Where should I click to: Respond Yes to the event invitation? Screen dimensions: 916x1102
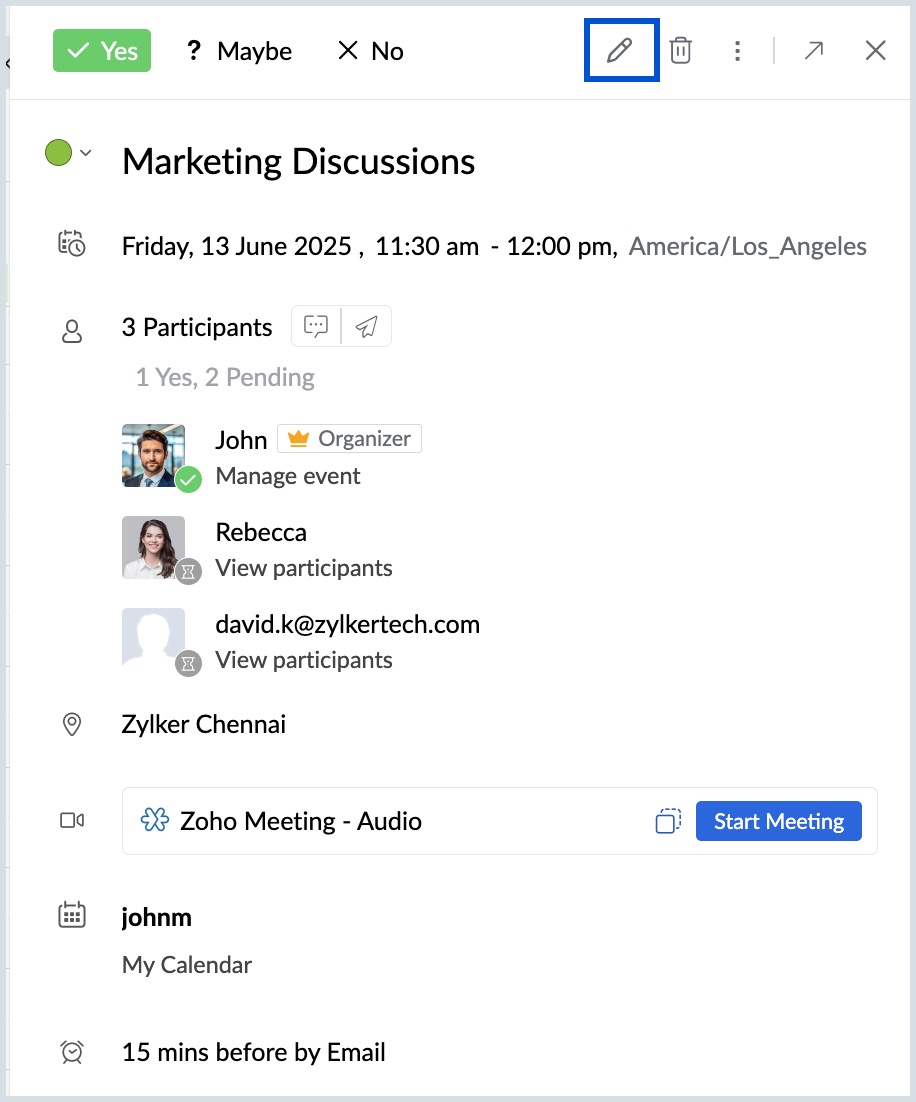click(102, 51)
